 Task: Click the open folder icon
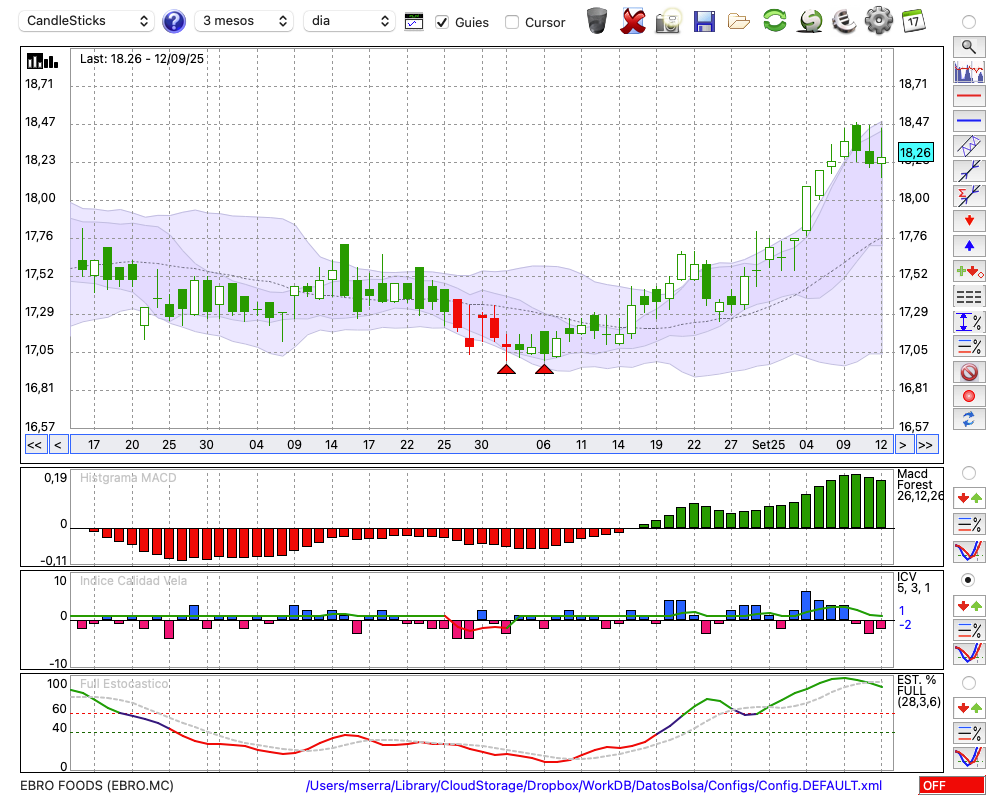pos(739,22)
